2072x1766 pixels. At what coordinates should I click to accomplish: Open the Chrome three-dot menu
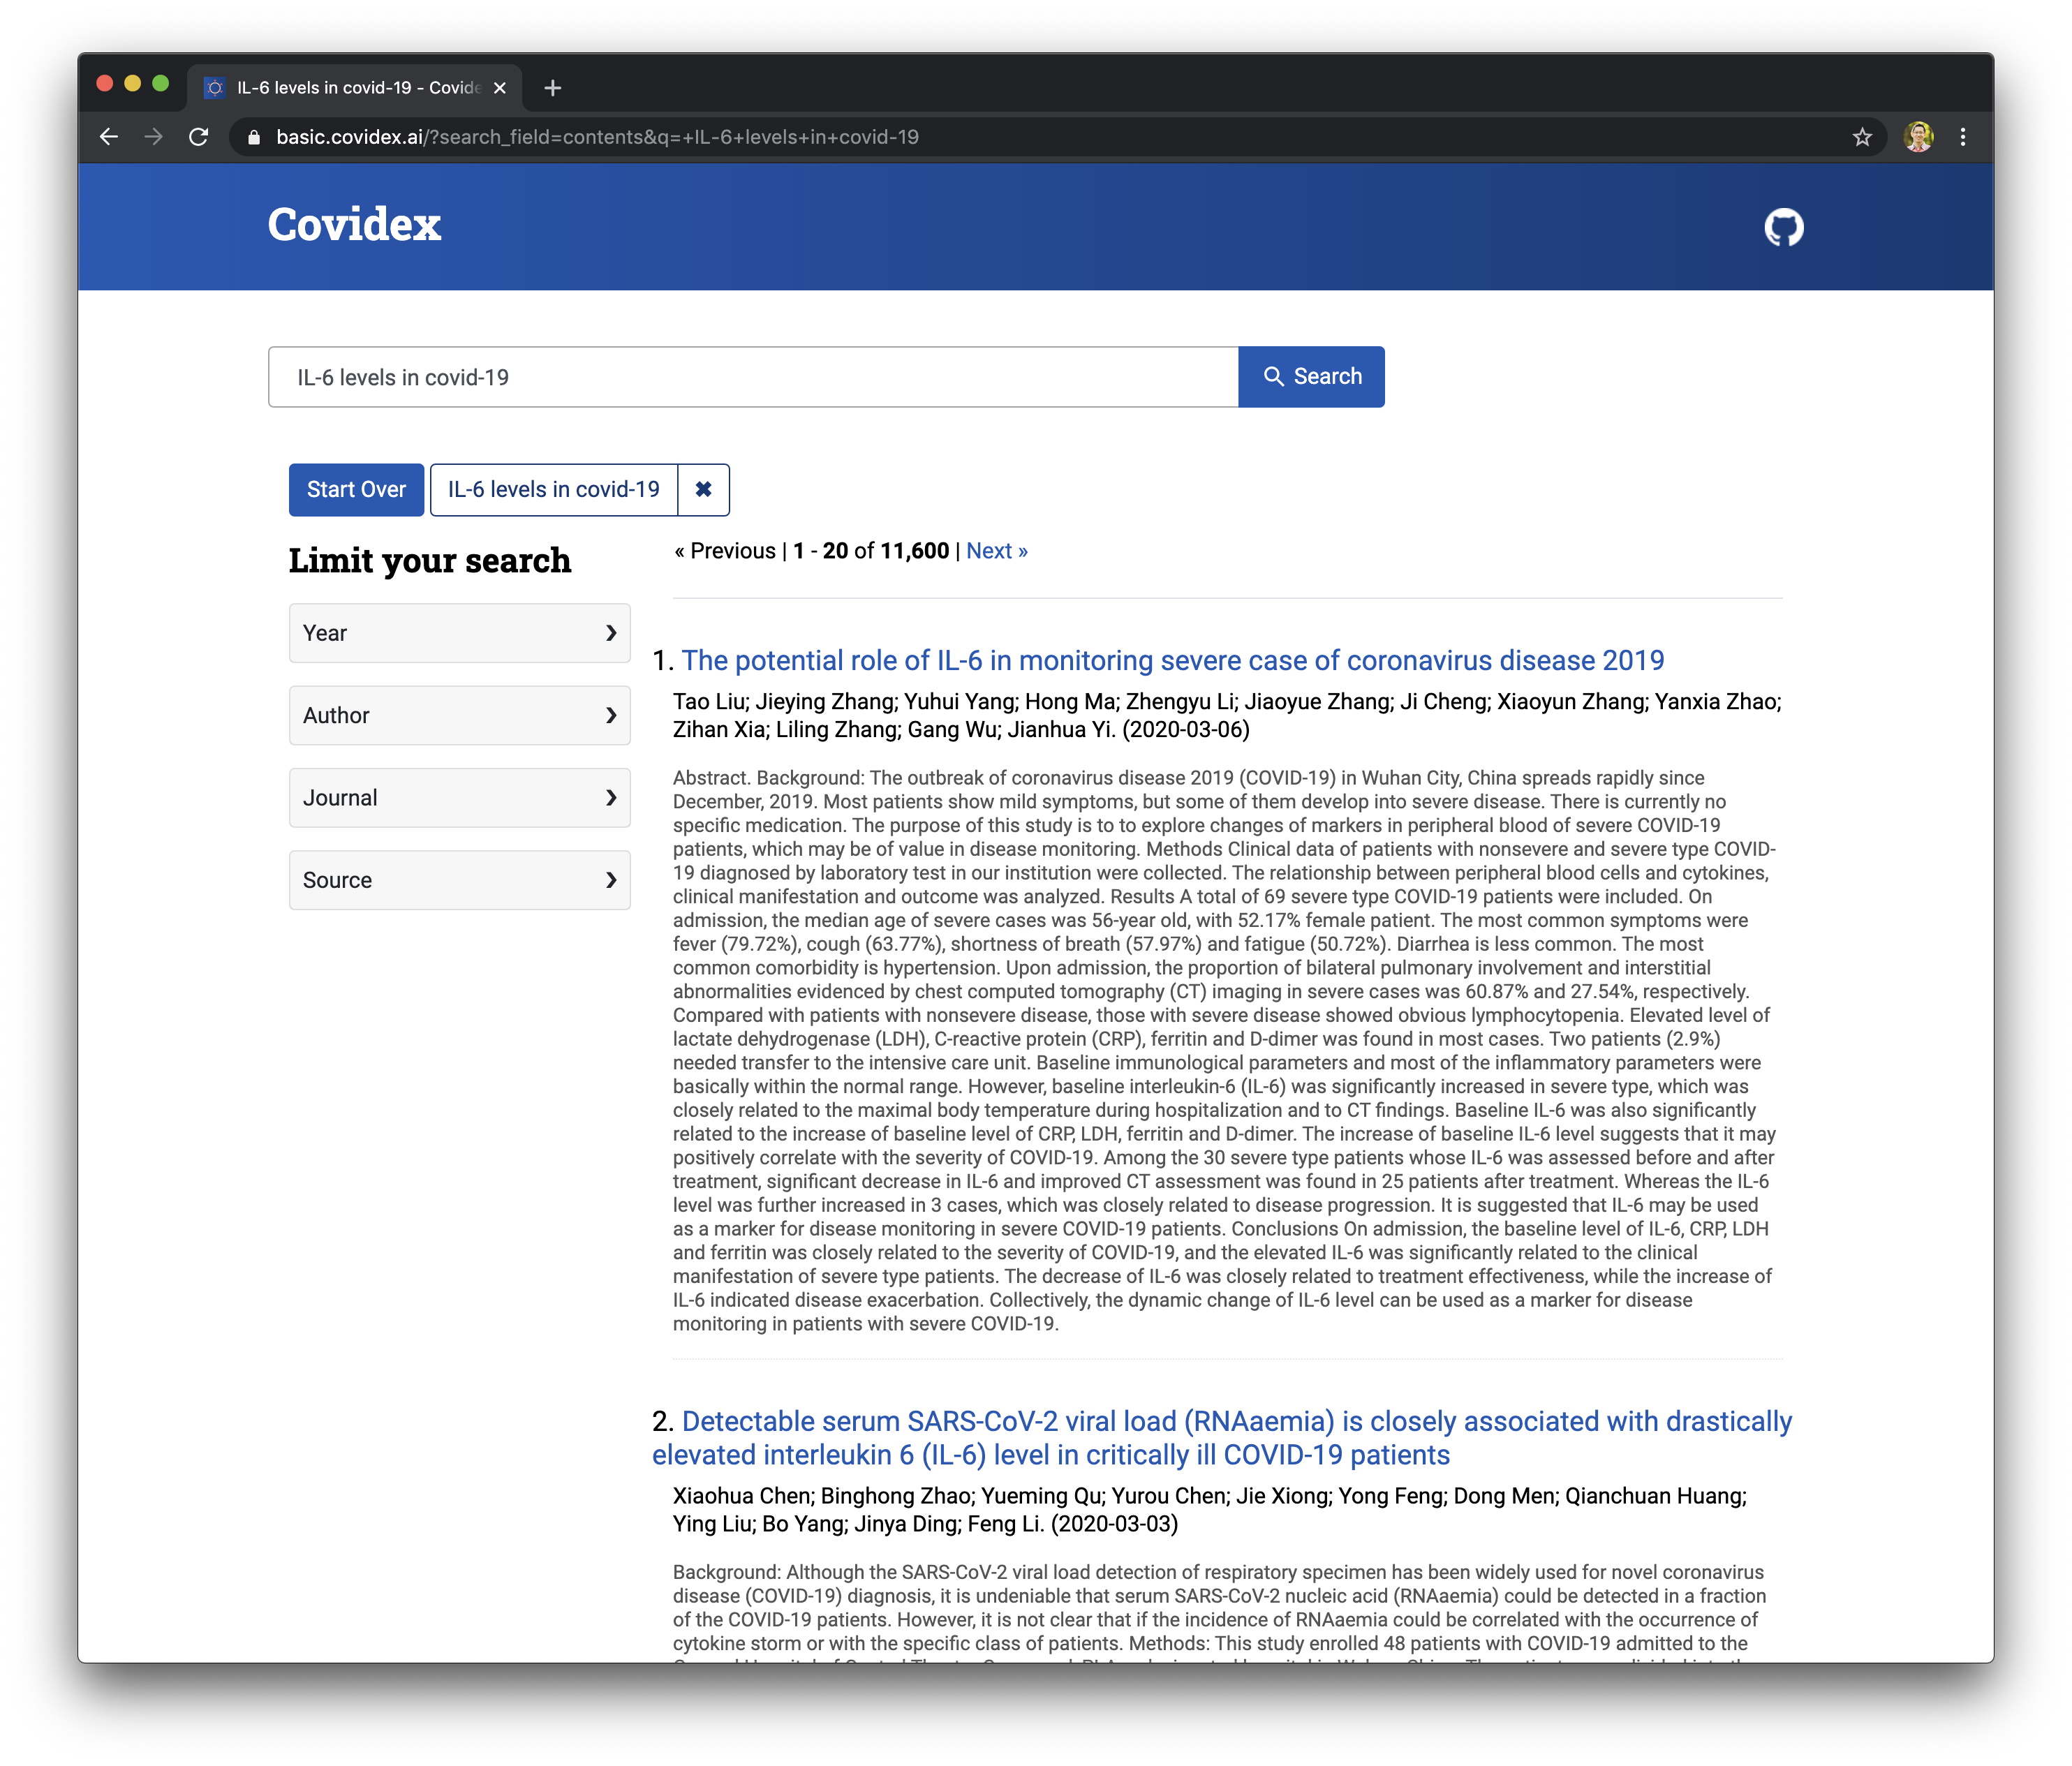pyautogui.click(x=1962, y=137)
